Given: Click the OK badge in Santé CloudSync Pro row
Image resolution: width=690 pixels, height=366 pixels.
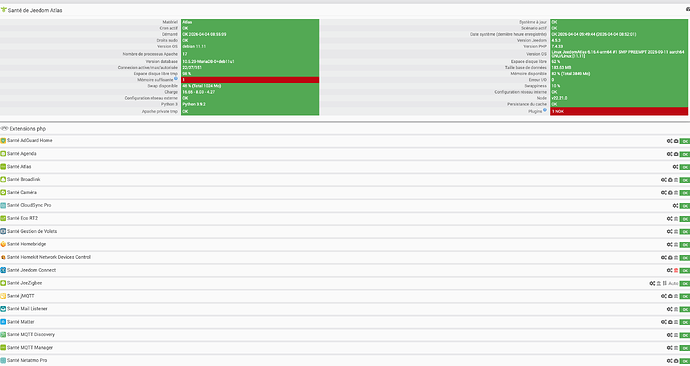Looking at the screenshot, I should (685, 206).
